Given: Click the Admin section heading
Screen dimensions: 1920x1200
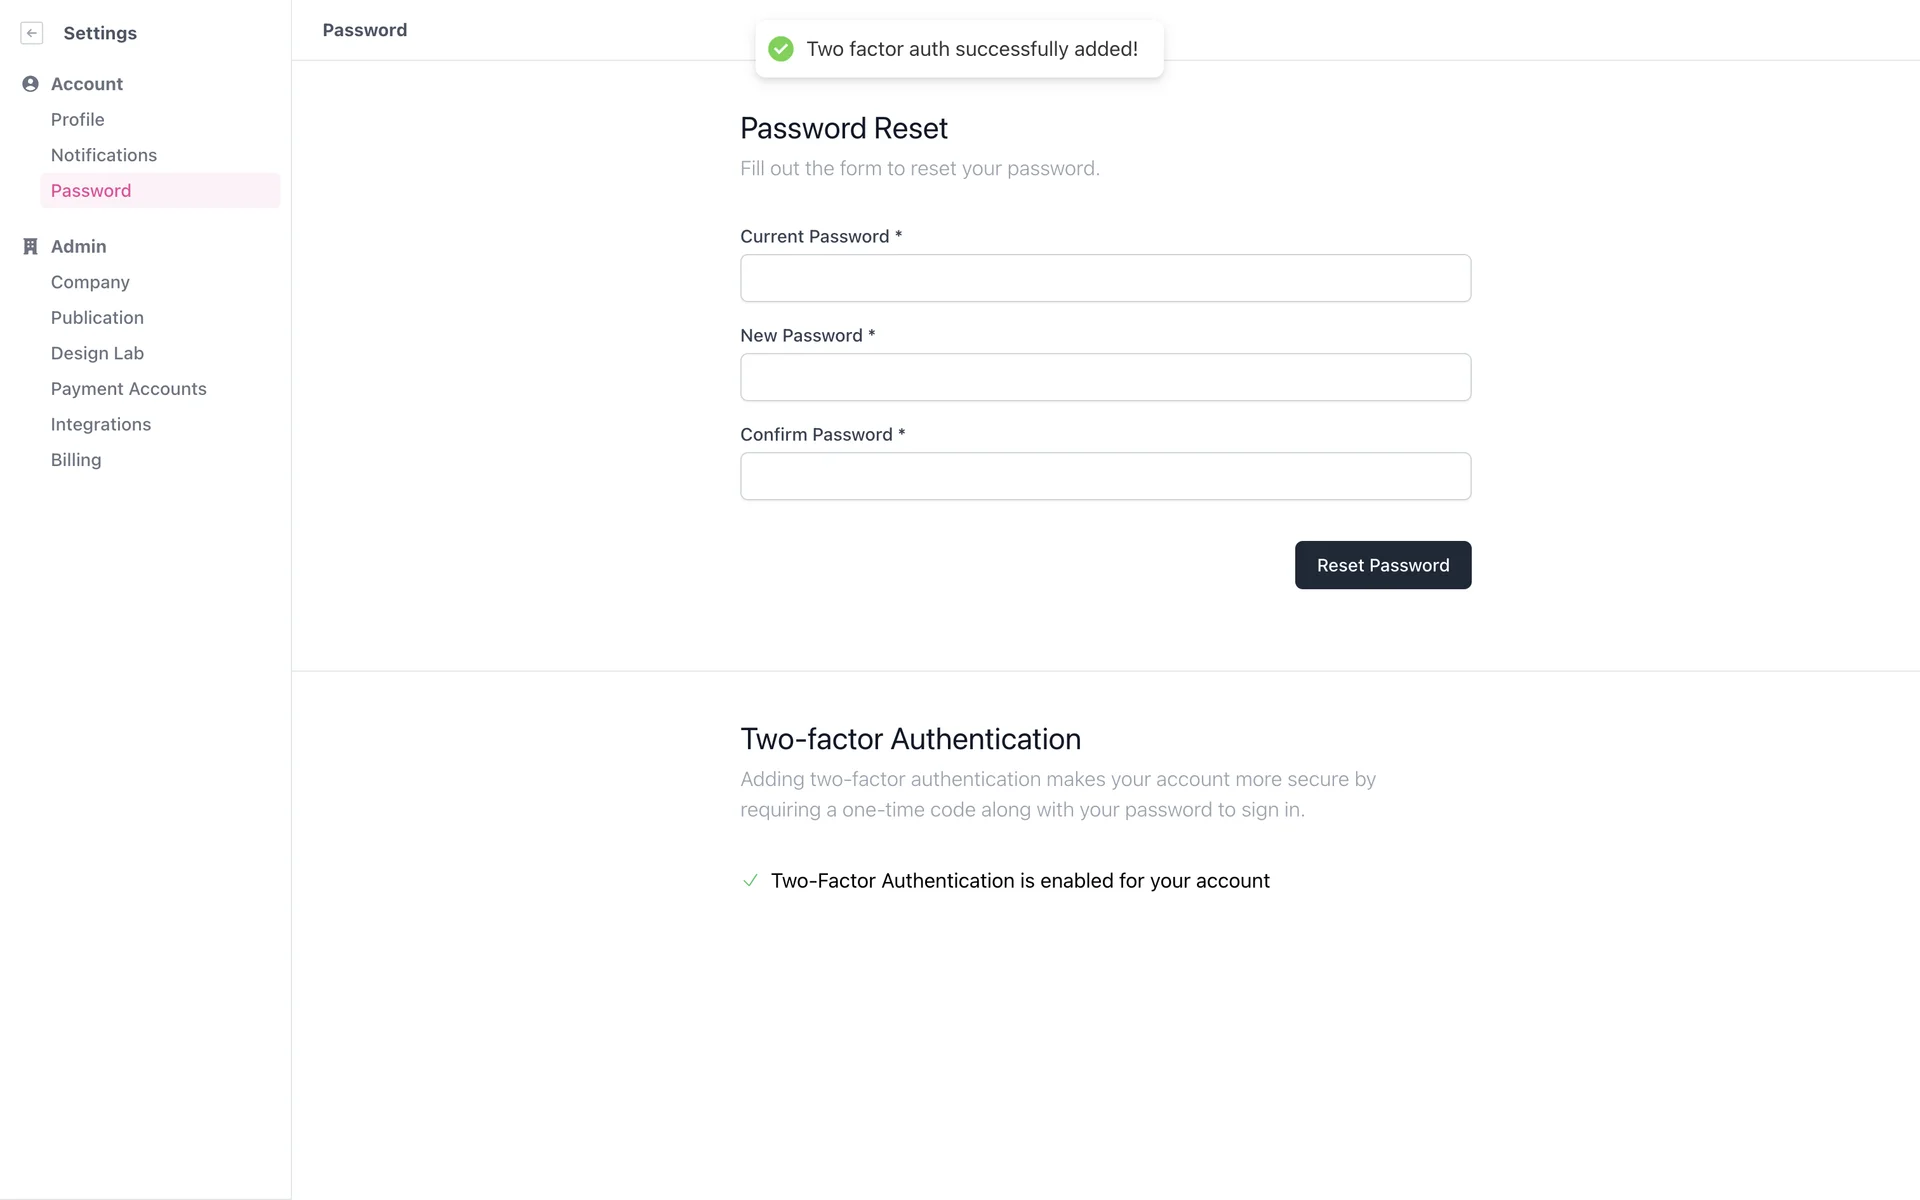Looking at the screenshot, I should pos(79,247).
